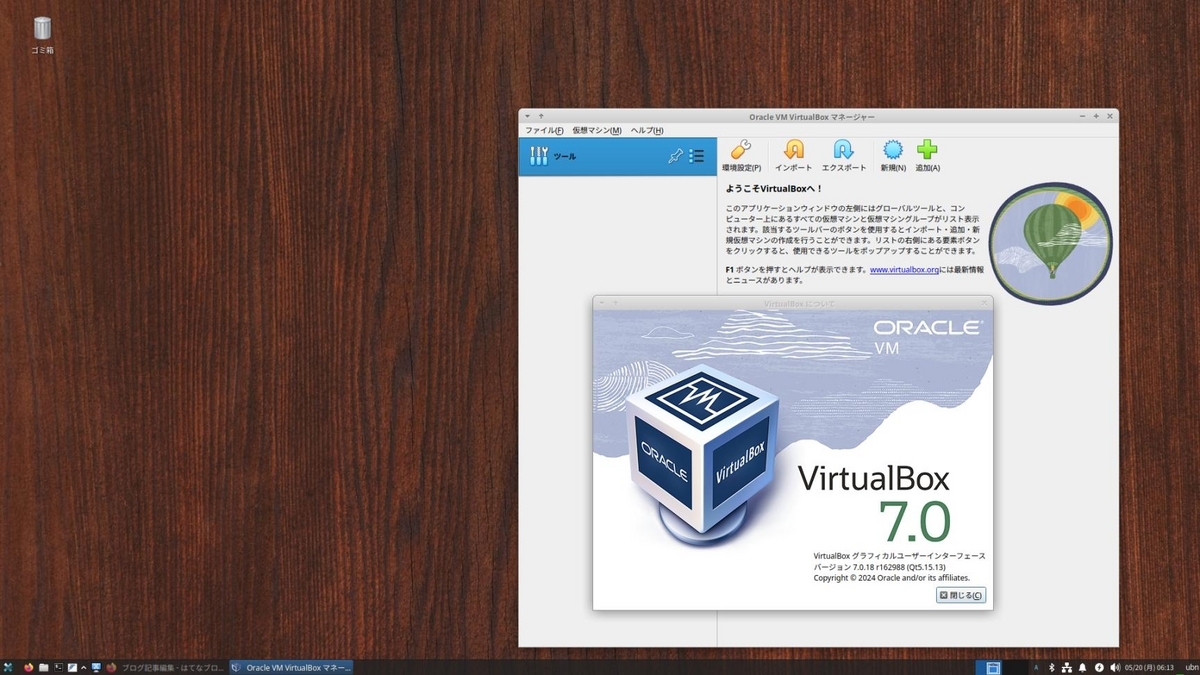
Task: Switch to ブログ記事編集 Firefox taskbar window
Action: click(x=166, y=667)
